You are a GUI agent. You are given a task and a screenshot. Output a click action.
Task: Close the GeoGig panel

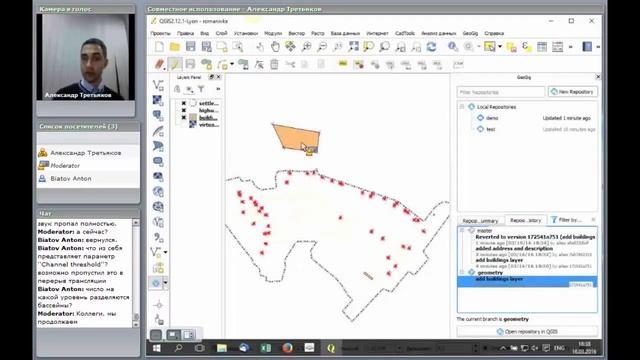coord(598,77)
